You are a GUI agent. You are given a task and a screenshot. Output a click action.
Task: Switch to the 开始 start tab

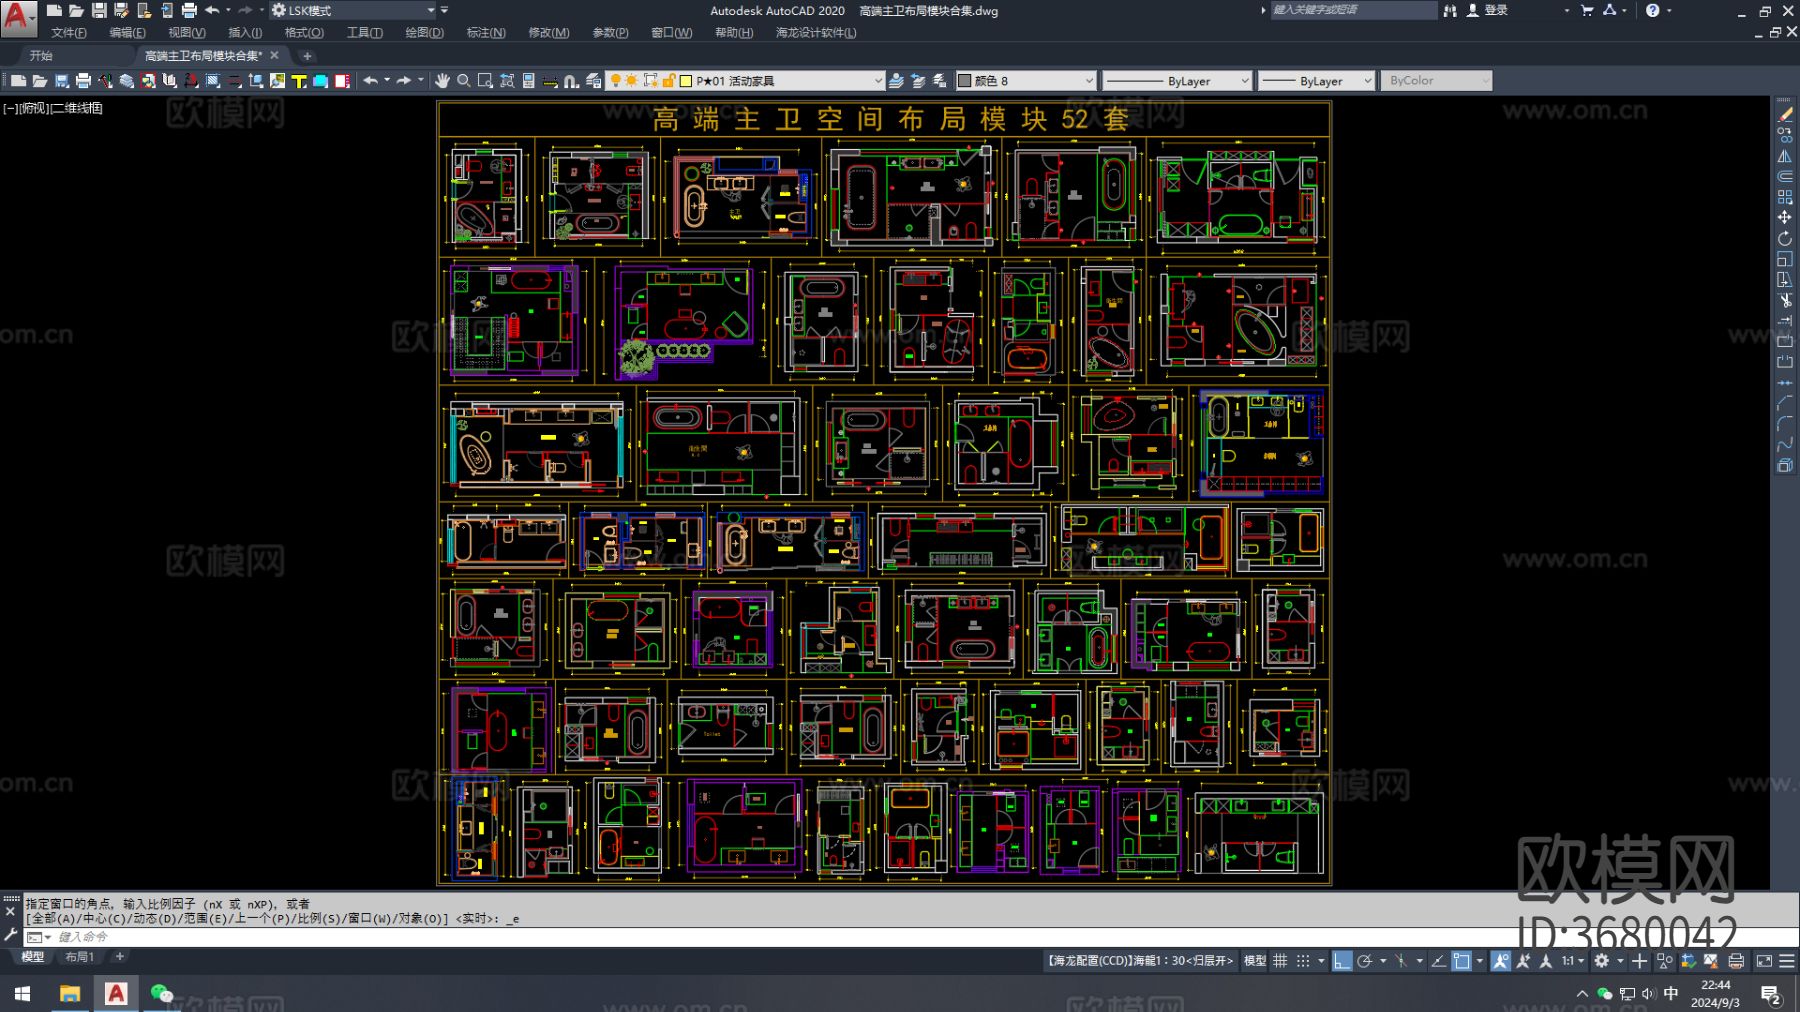41,56
